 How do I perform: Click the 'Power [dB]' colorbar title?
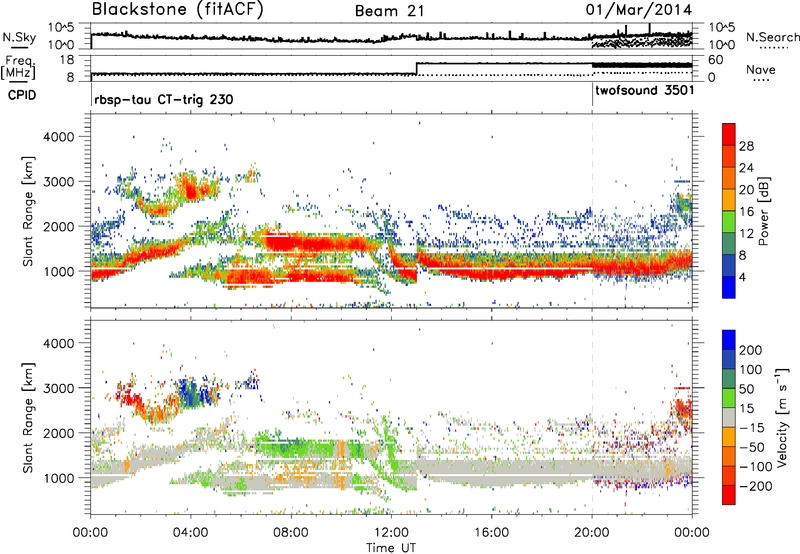pyautogui.click(x=763, y=211)
